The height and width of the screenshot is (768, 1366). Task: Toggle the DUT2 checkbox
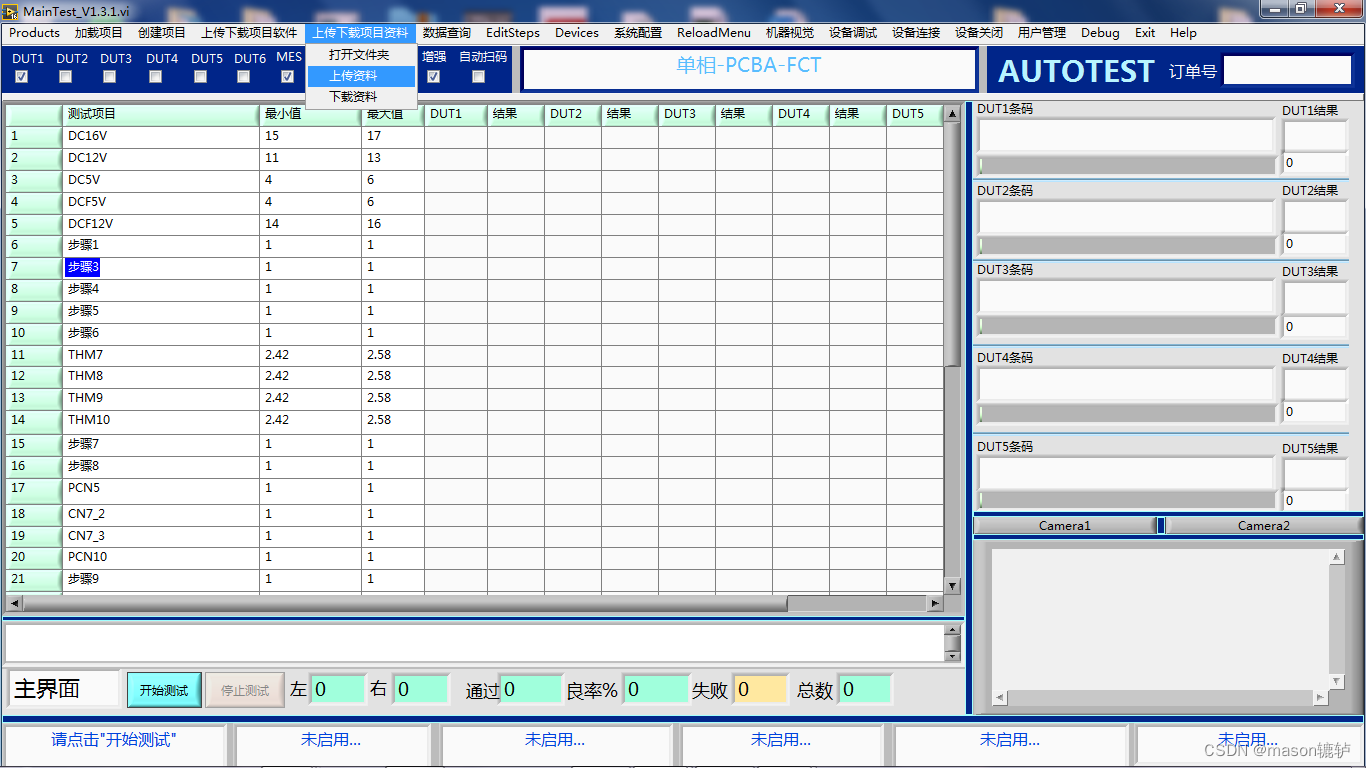pos(65,77)
